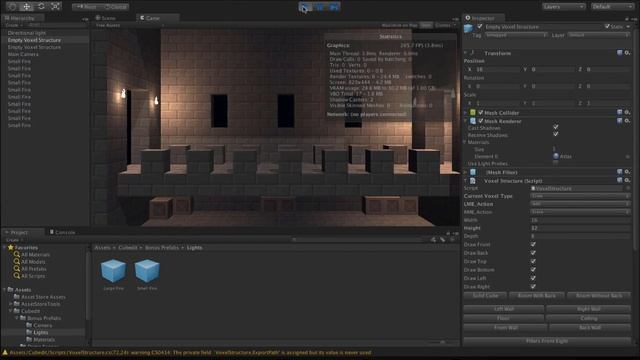Toggle the Stats button in Game view
This screenshot has height=360, width=640.
click(x=426, y=25)
